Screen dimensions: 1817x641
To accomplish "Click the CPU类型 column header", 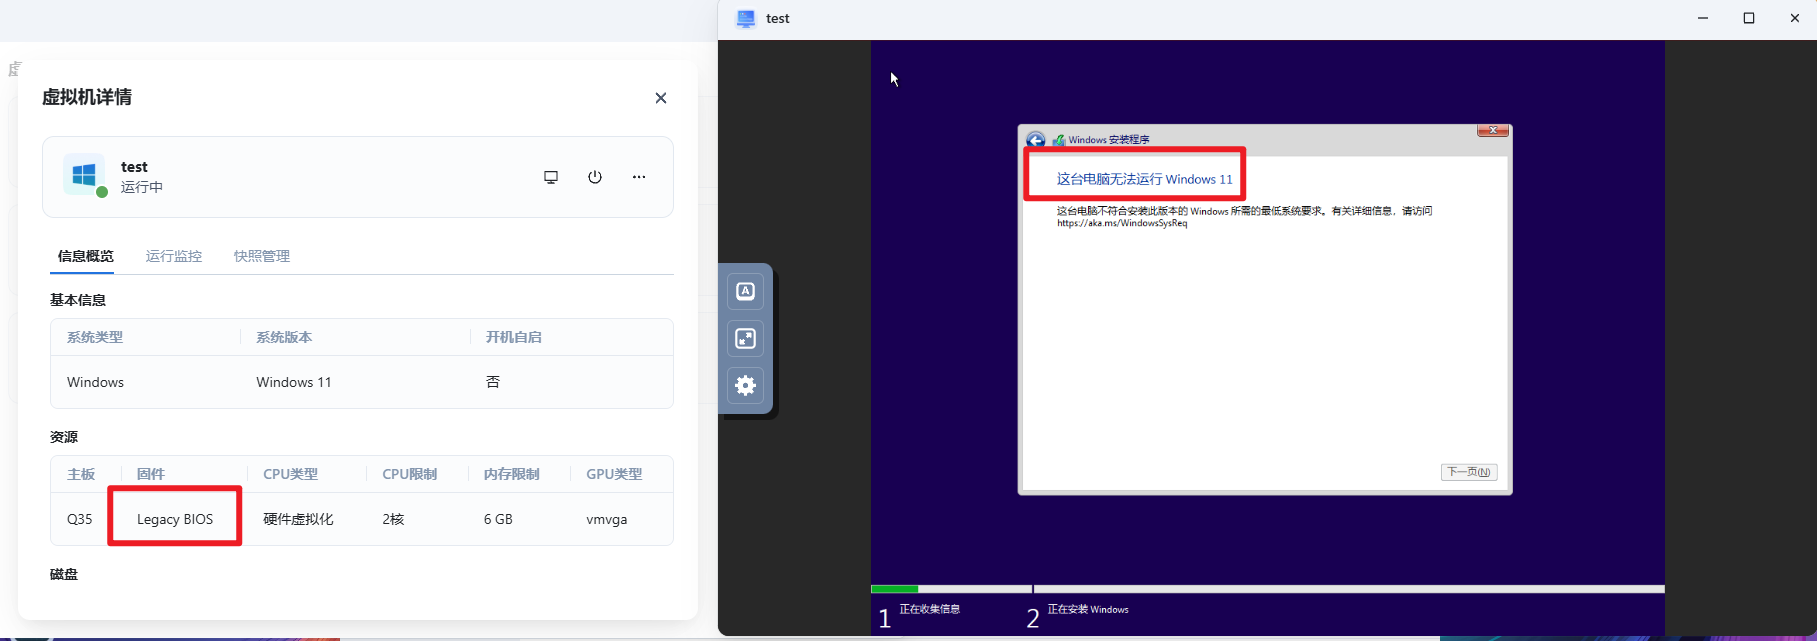I will click(290, 474).
